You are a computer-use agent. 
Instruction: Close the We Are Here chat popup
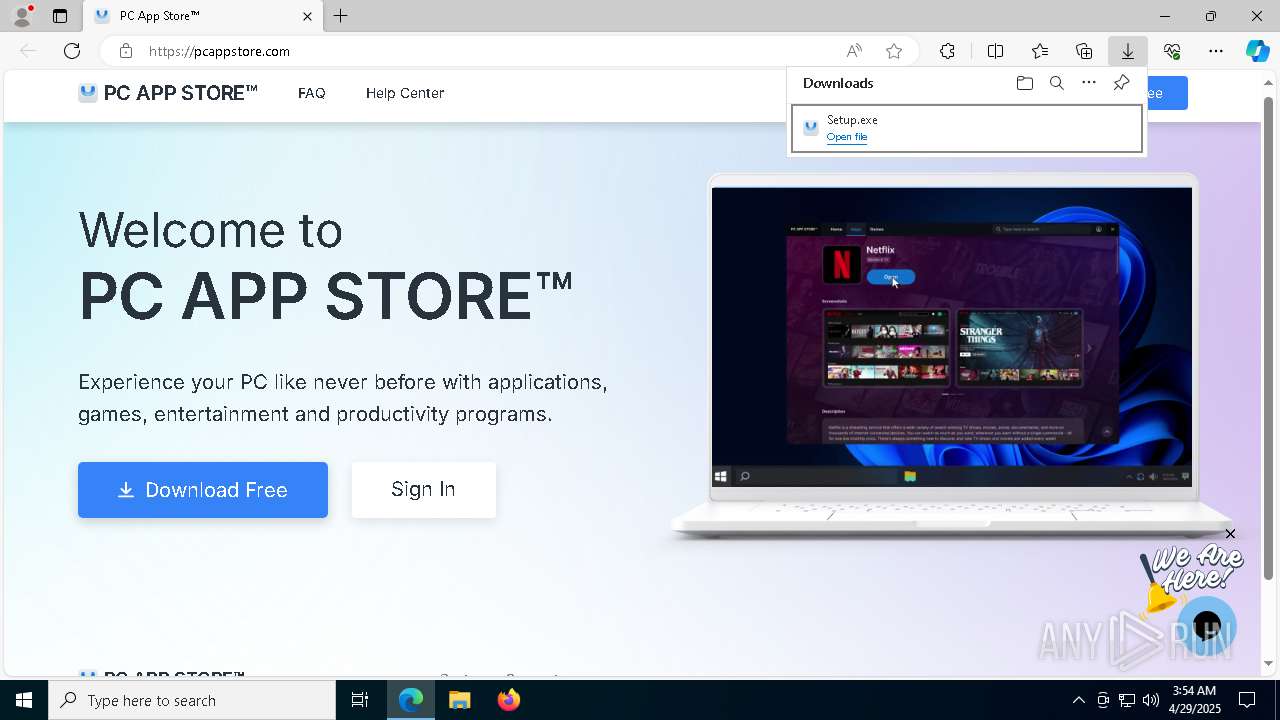[x=1231, y=534]
